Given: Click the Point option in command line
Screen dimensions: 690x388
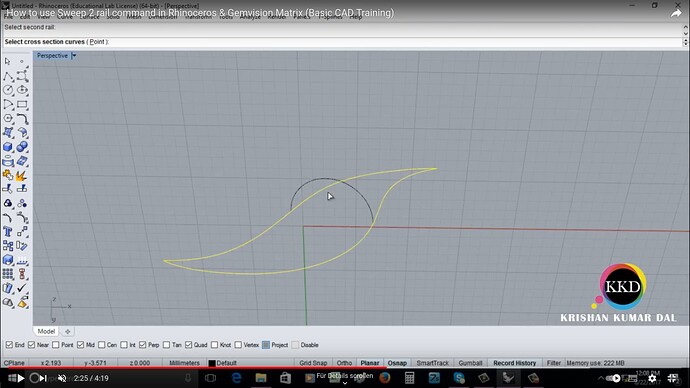Looking at the screenshot, I should 97,42.
